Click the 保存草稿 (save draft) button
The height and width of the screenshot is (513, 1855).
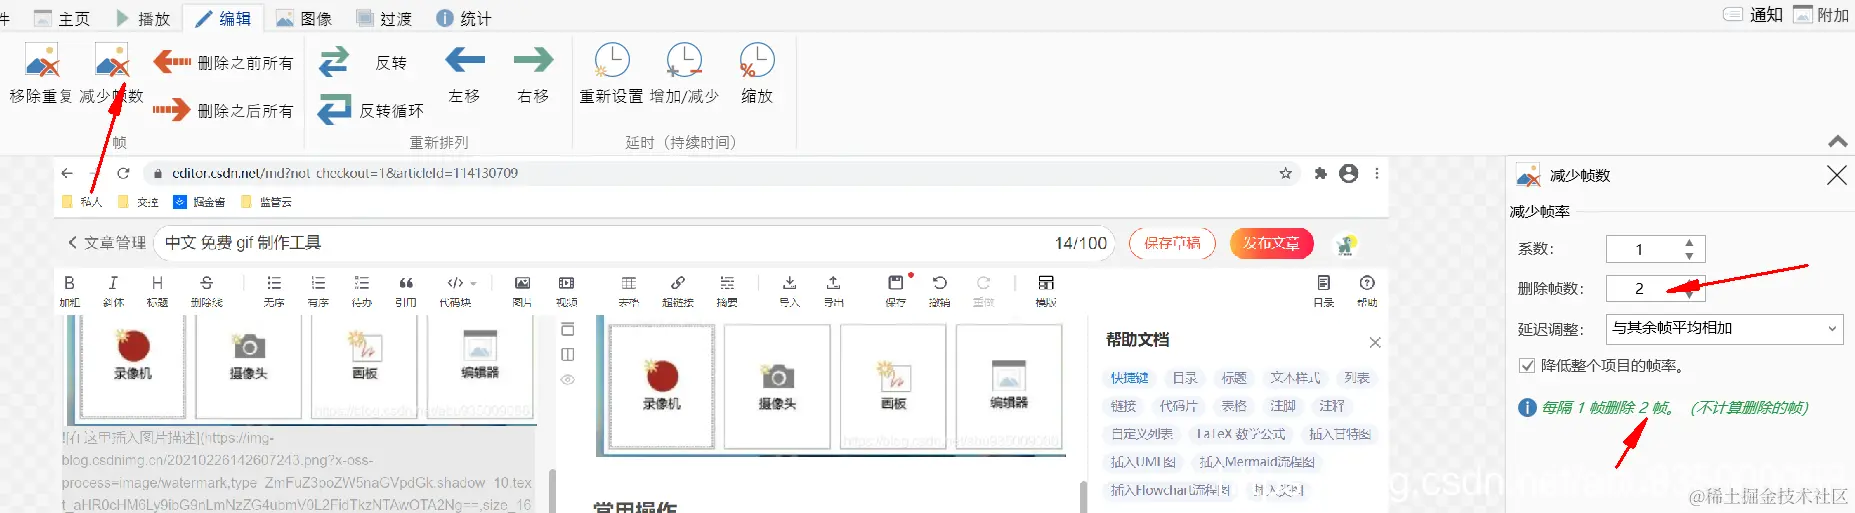1172,243
